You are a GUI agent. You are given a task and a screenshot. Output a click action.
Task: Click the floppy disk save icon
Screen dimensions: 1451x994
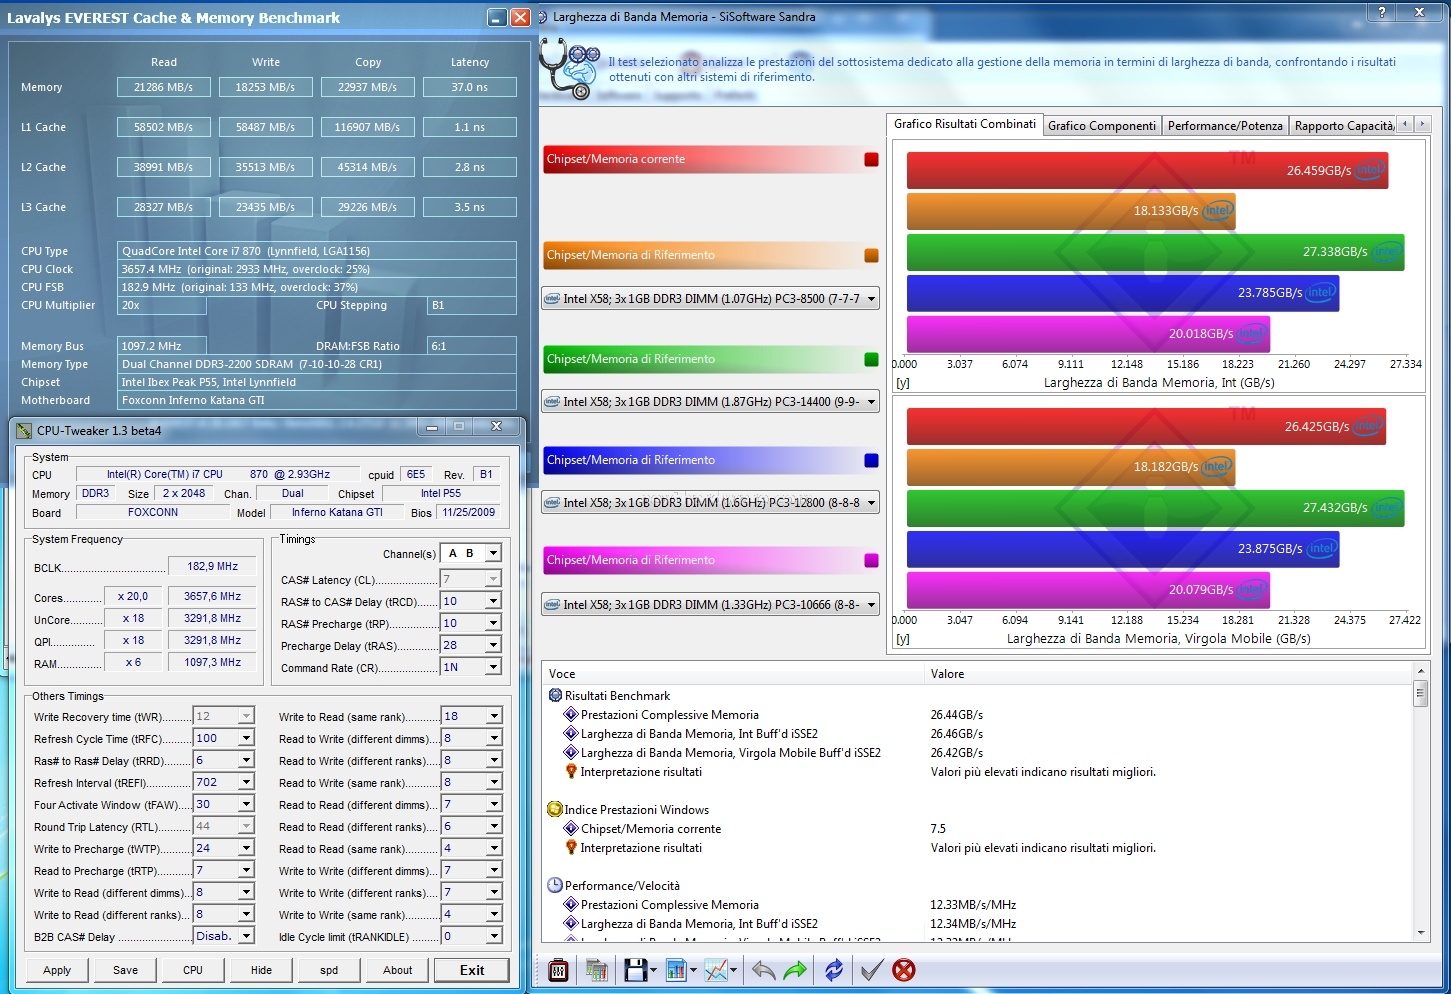635,970
